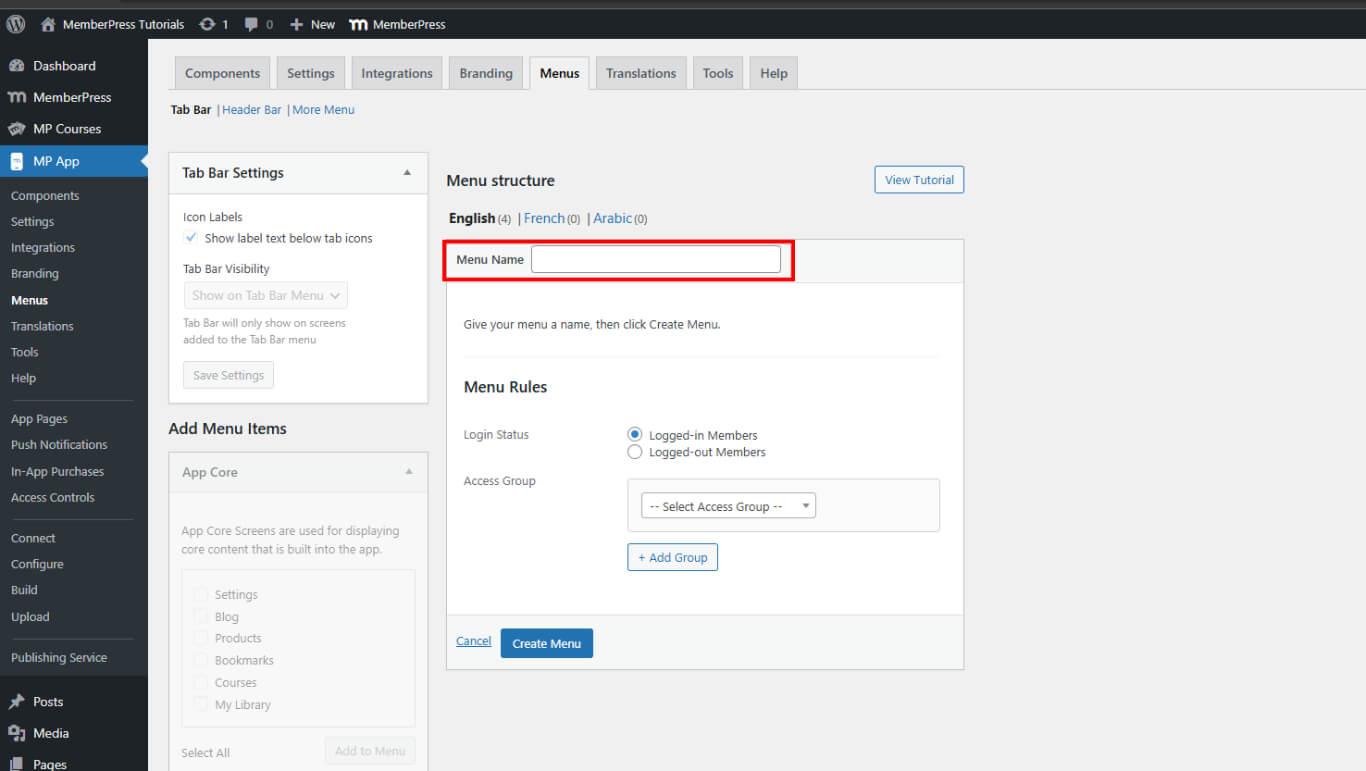Open the Select Access Group dropdown
Image resolution: width=1366 pixels, height=771 pixels.
(x=728, y=506)
